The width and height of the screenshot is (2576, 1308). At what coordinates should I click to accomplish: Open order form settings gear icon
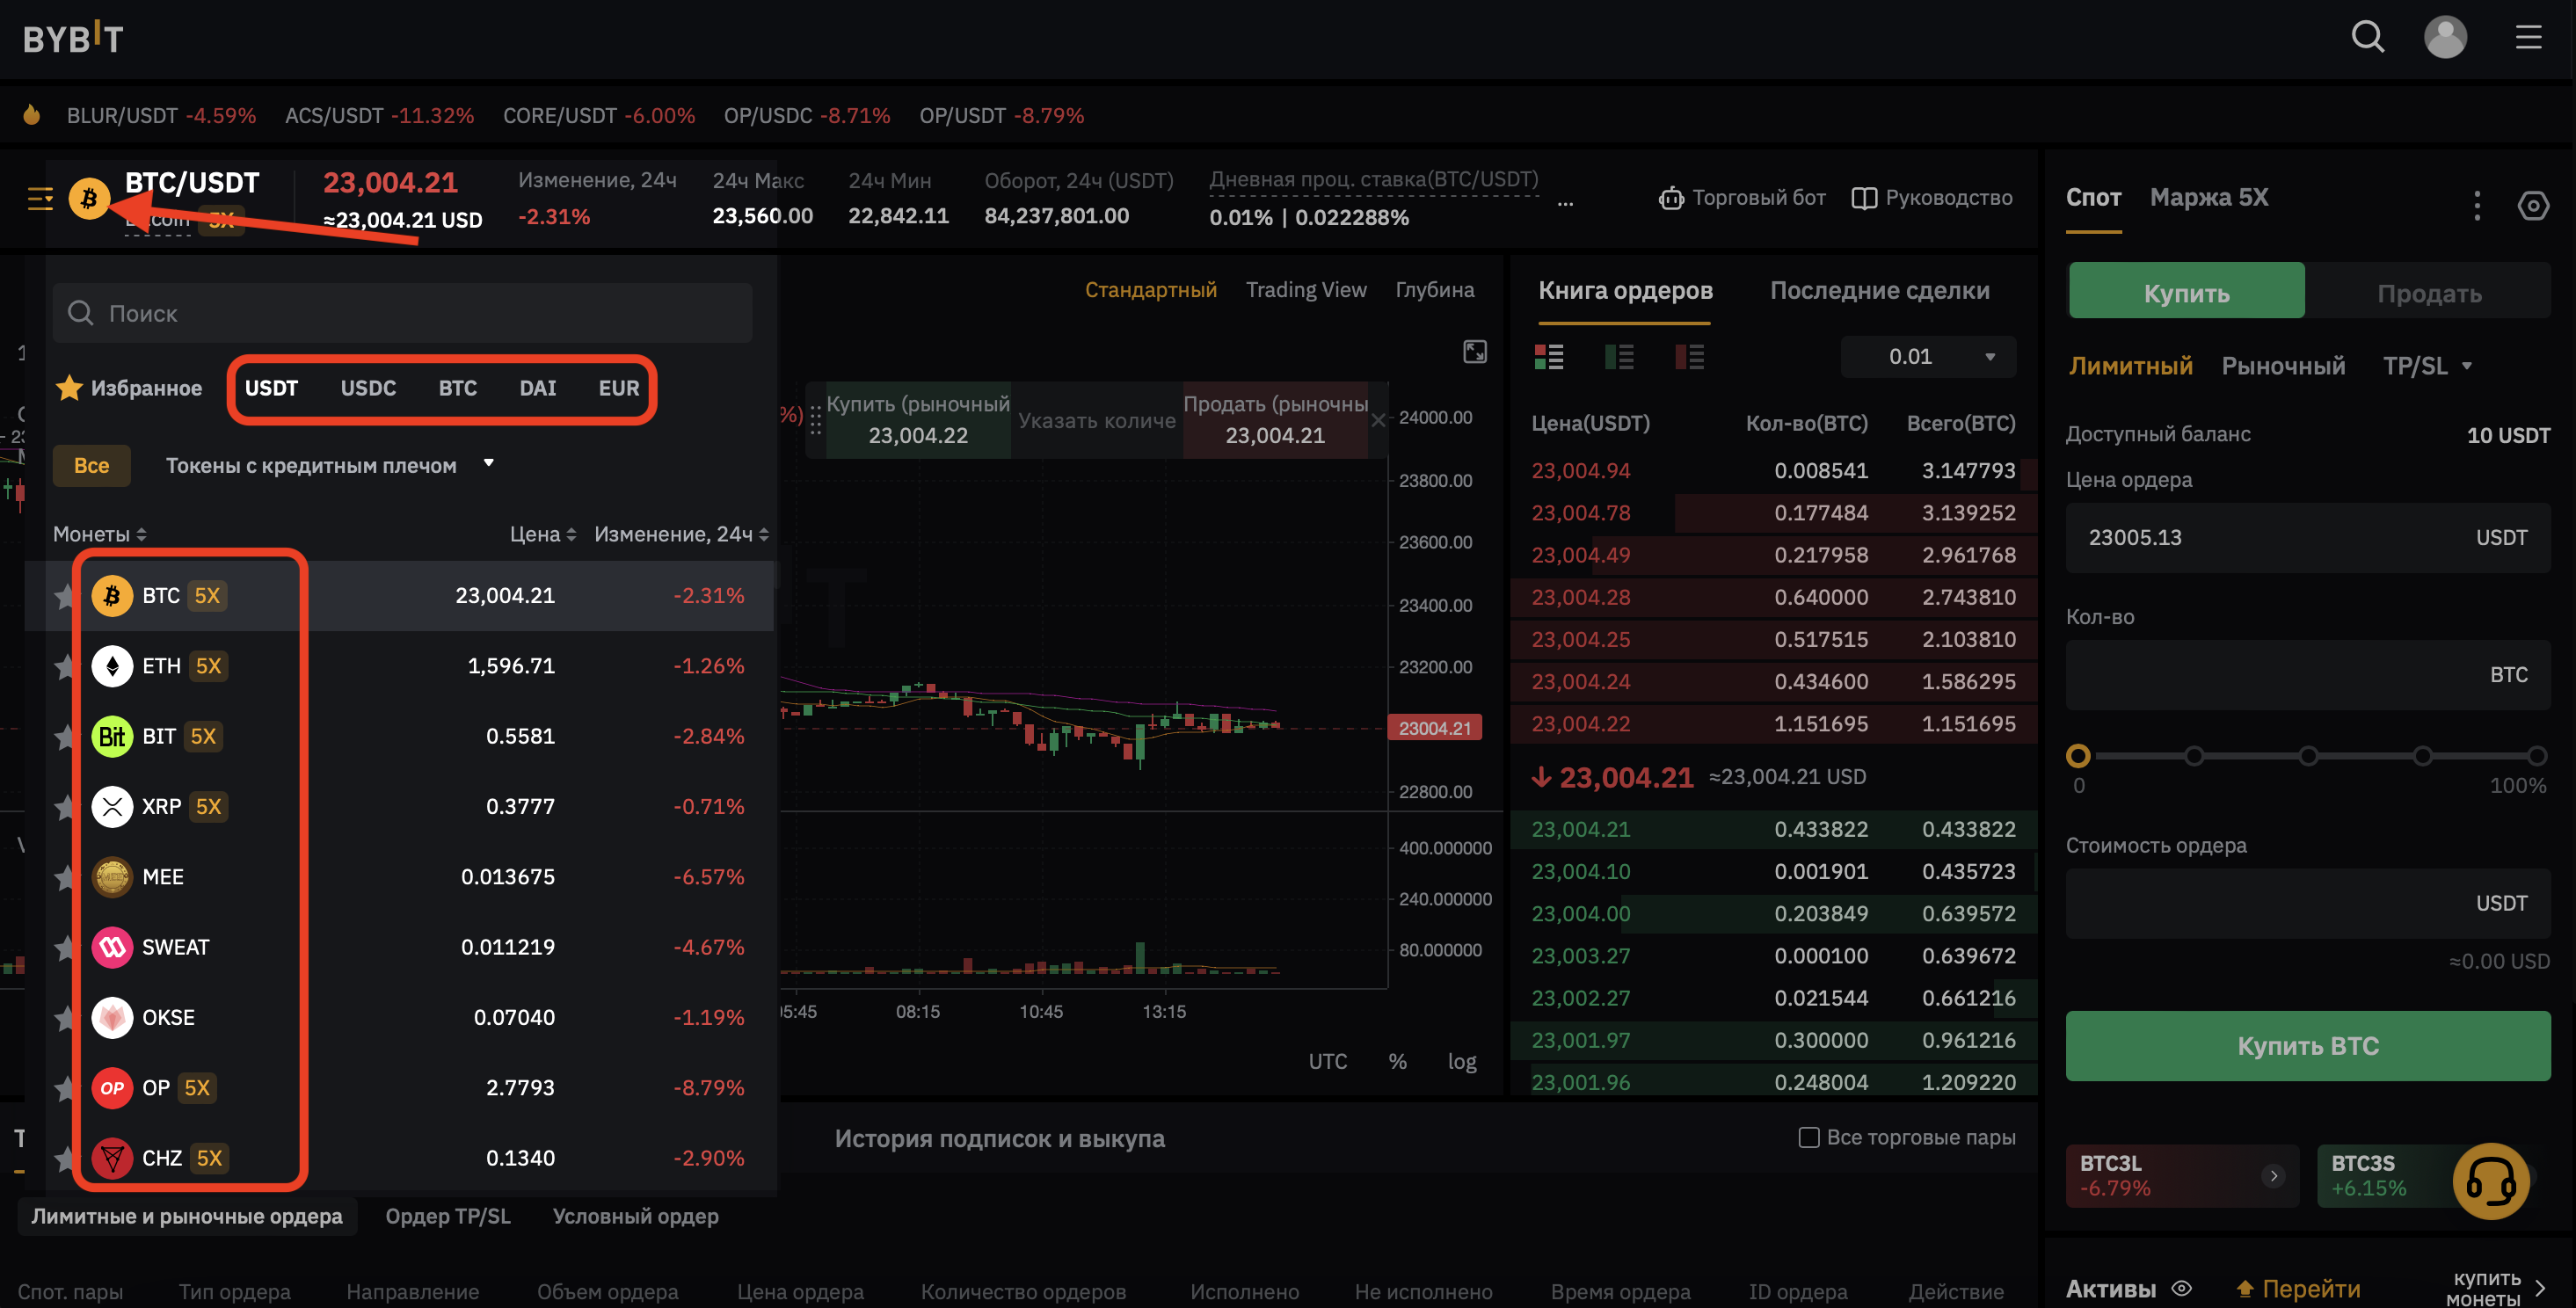point(2532,206)
